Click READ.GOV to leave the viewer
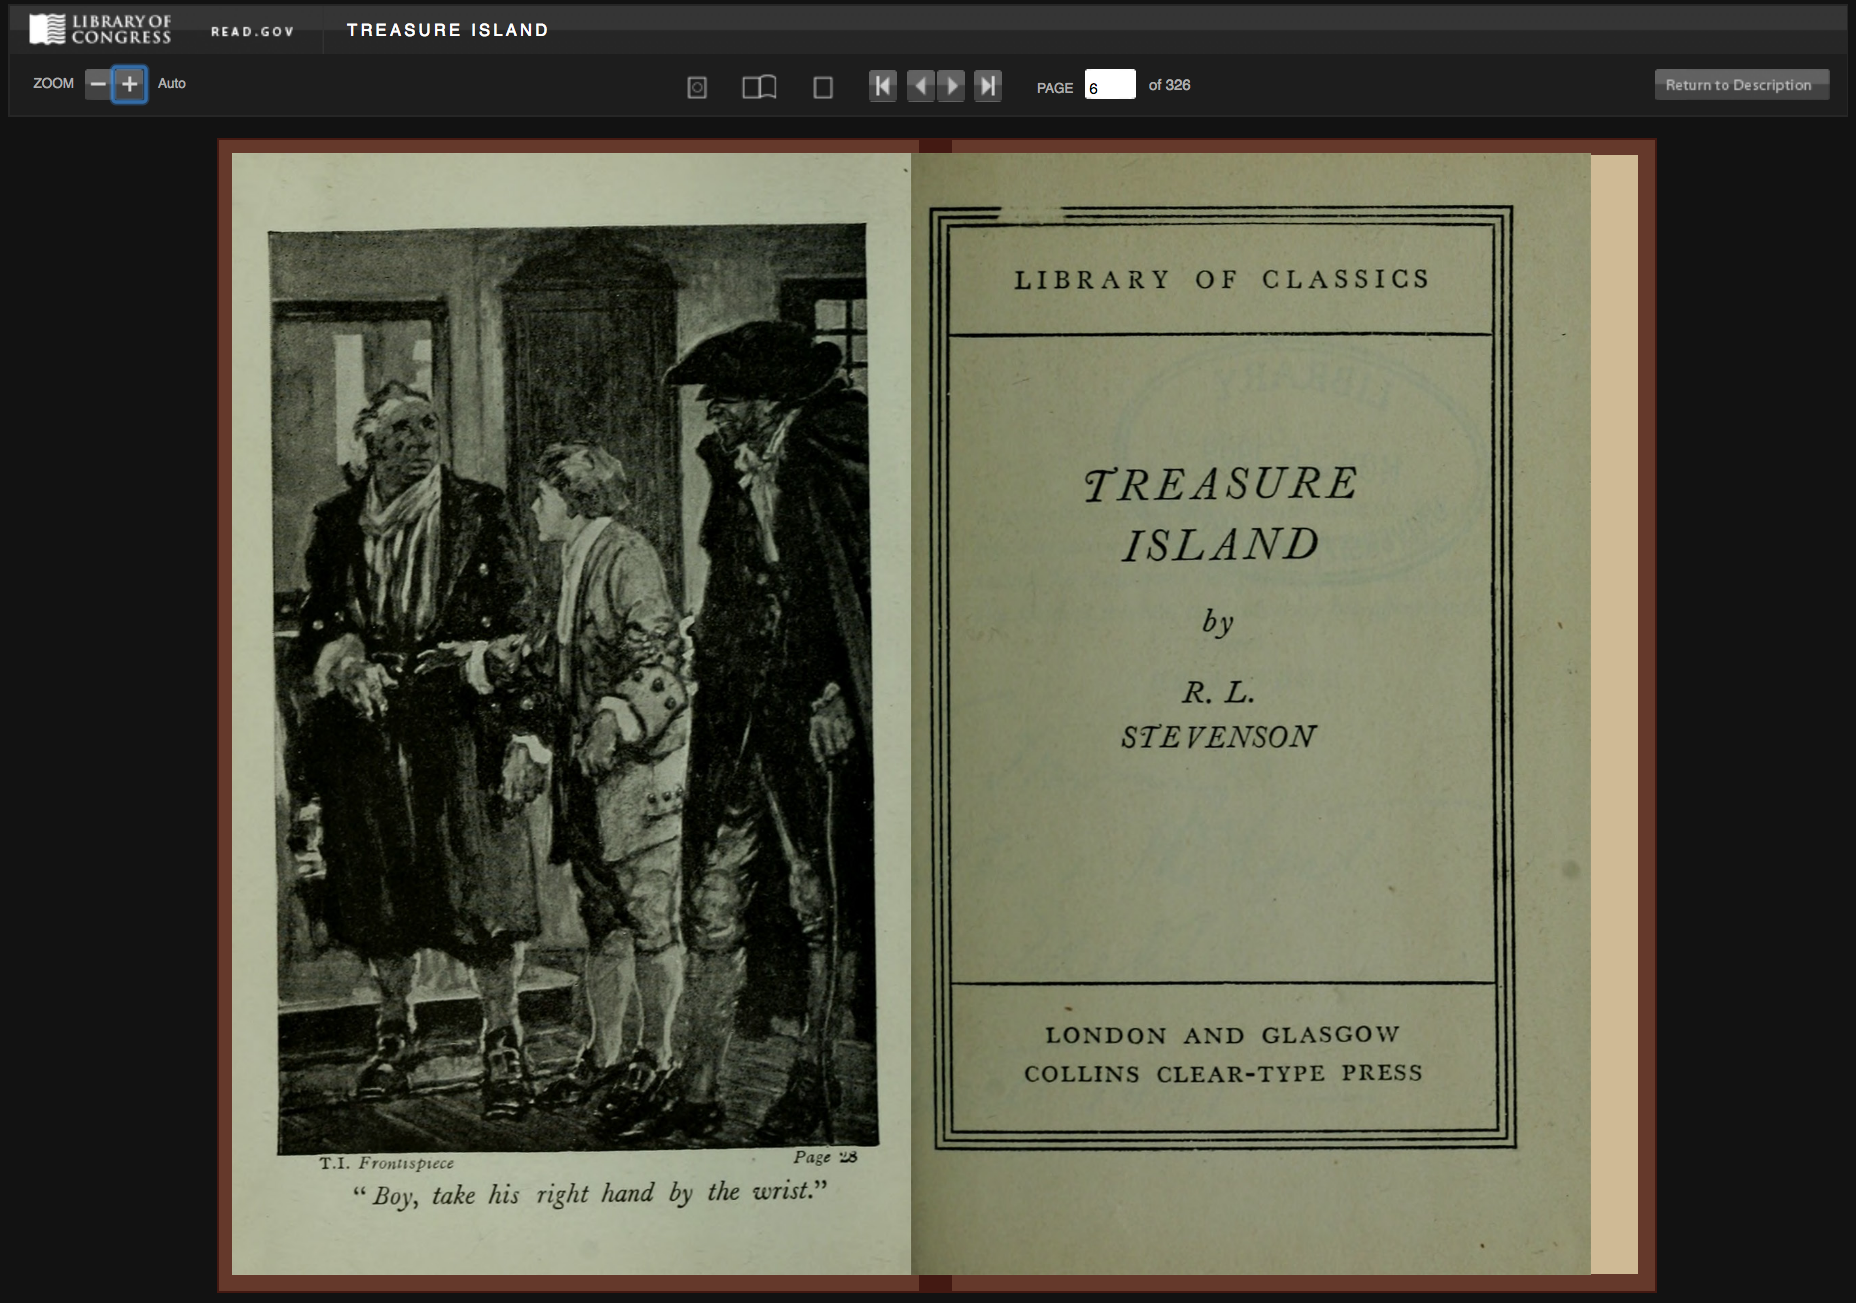 click(x=251, y=30)
